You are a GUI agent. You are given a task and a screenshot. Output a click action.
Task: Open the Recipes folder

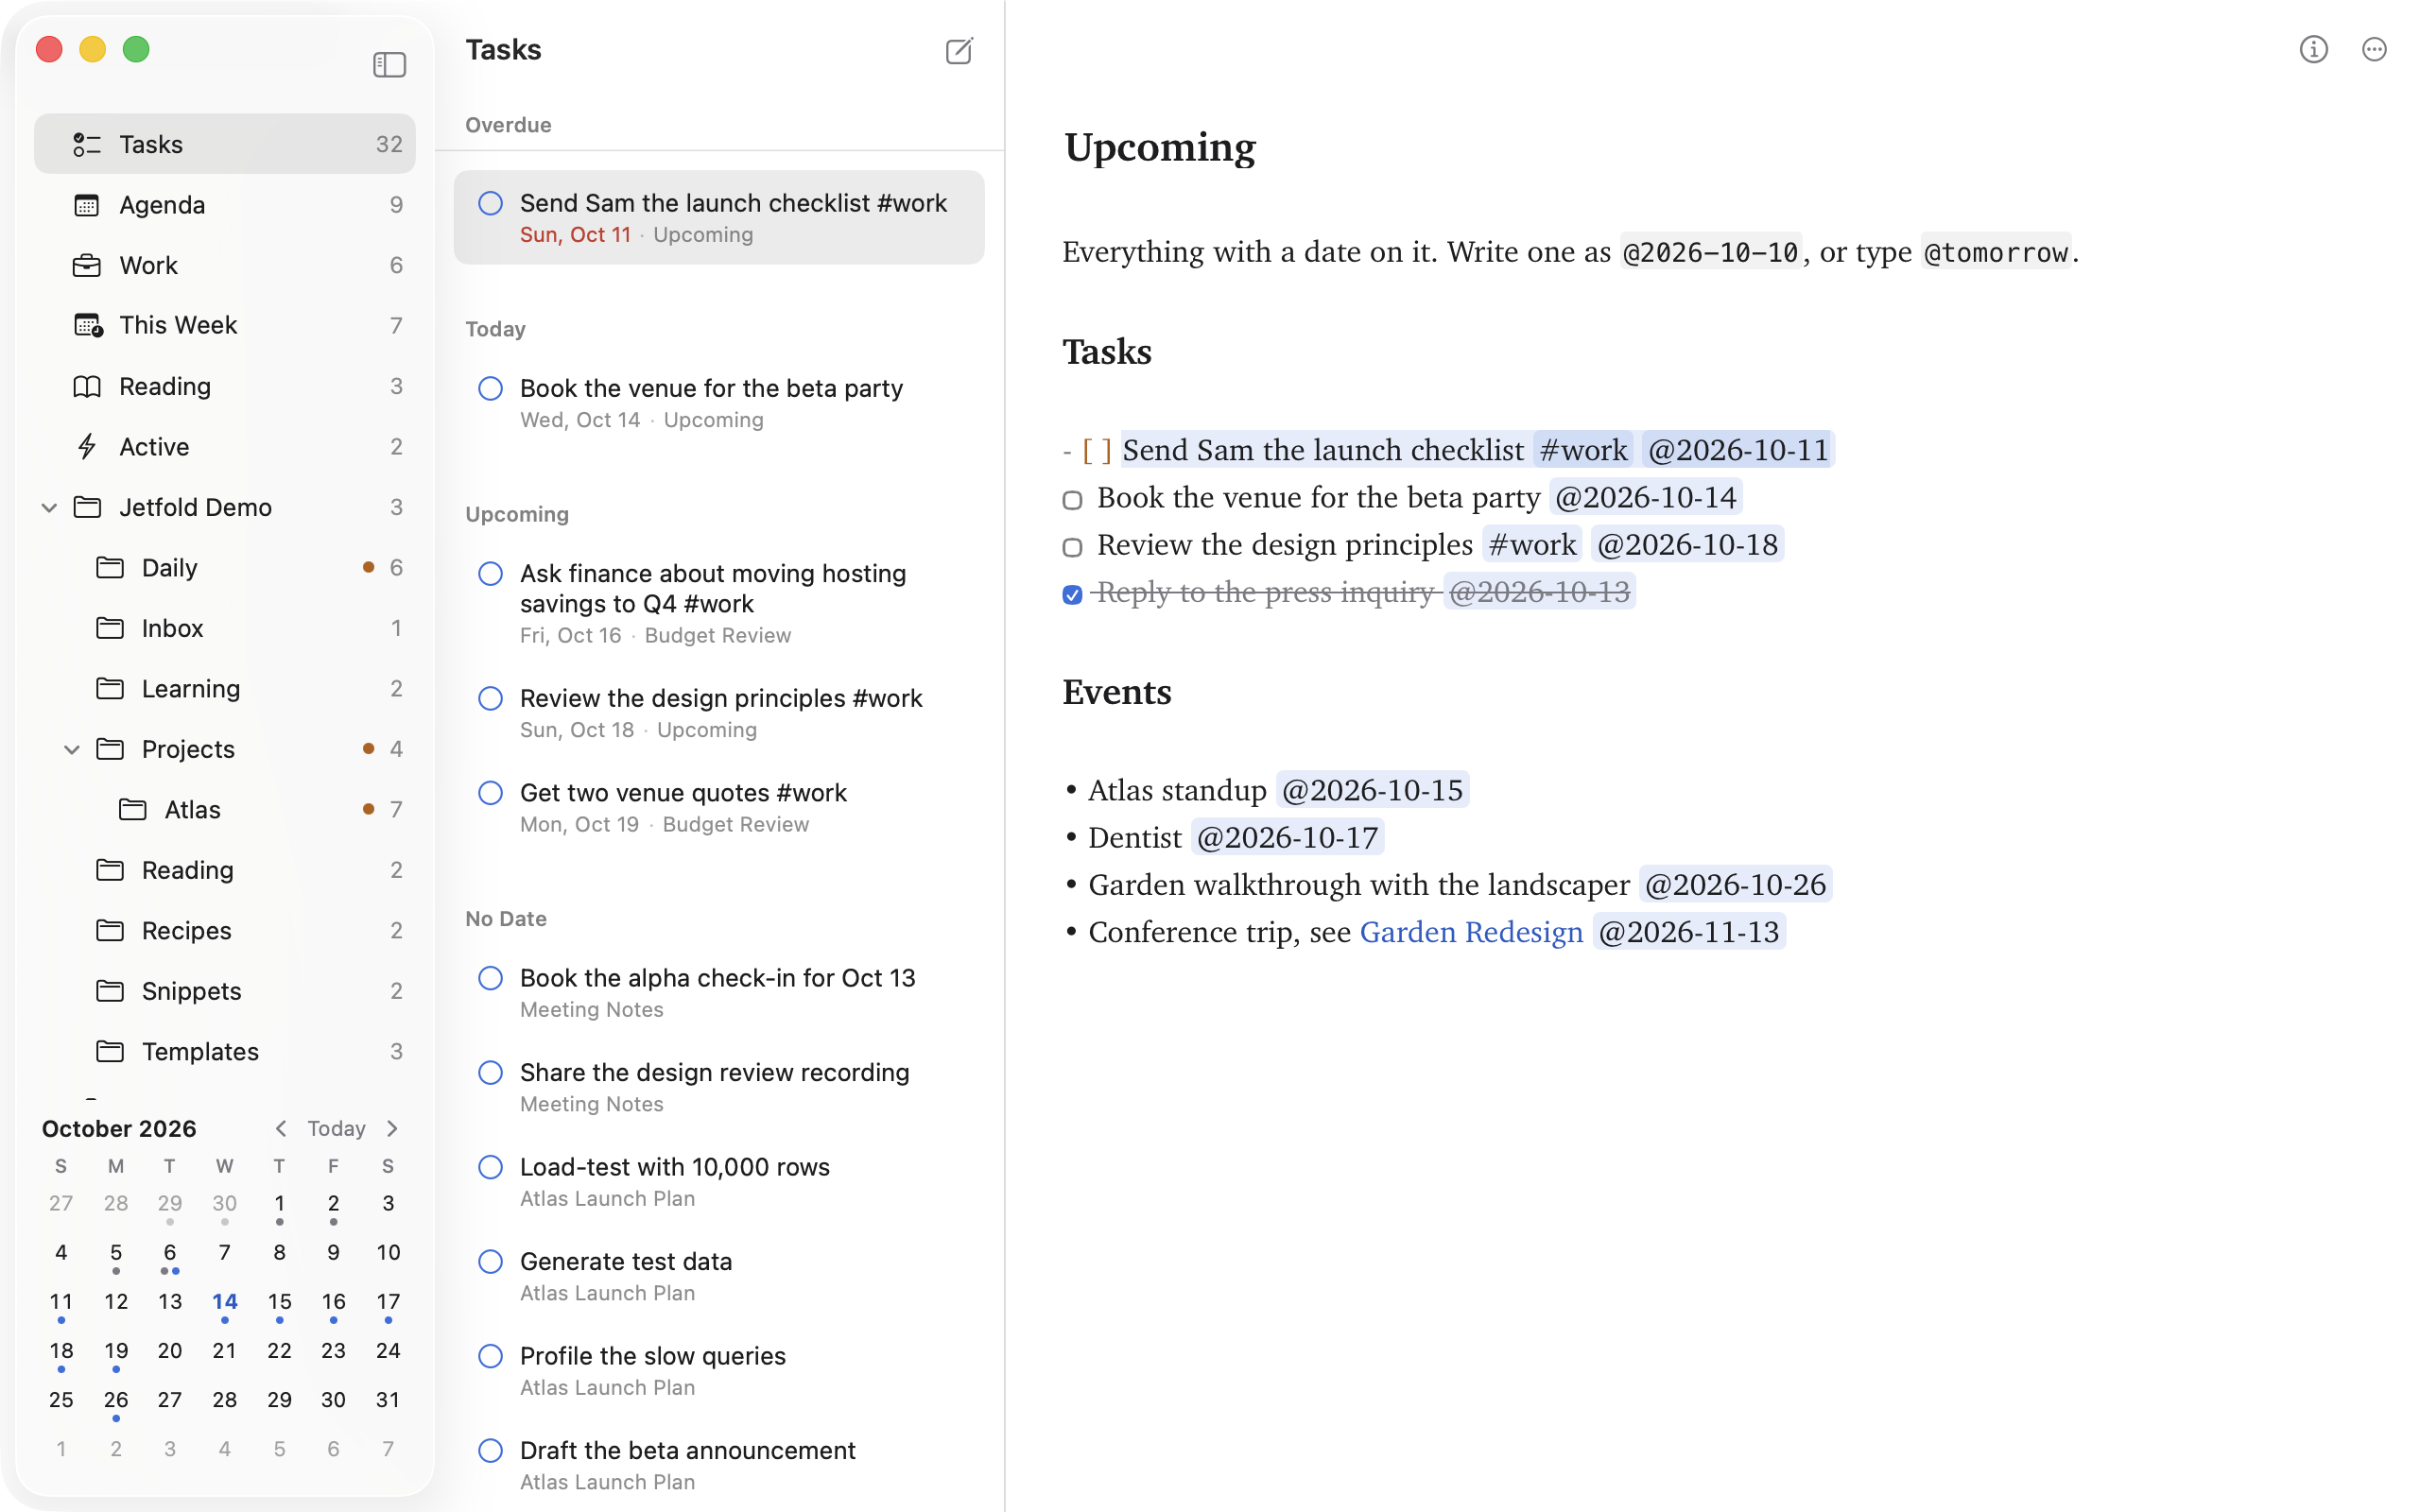tap(224, 930)
